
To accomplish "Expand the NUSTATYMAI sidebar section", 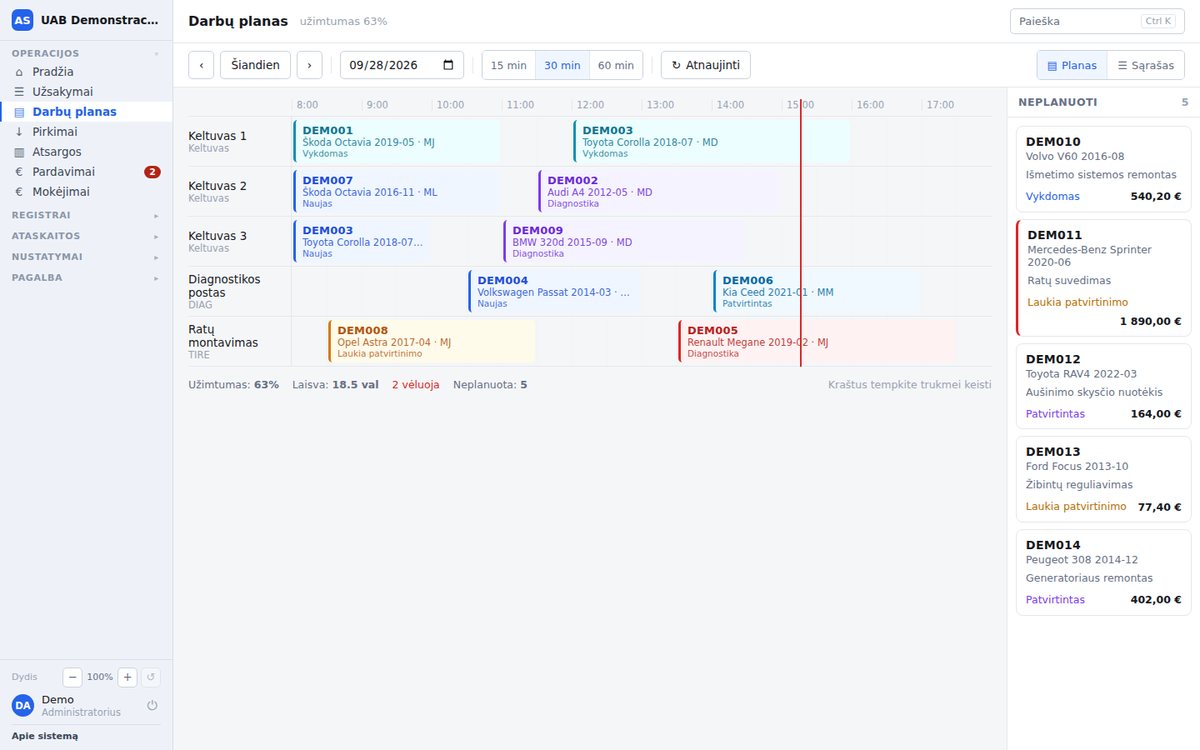I will point(86,257).
